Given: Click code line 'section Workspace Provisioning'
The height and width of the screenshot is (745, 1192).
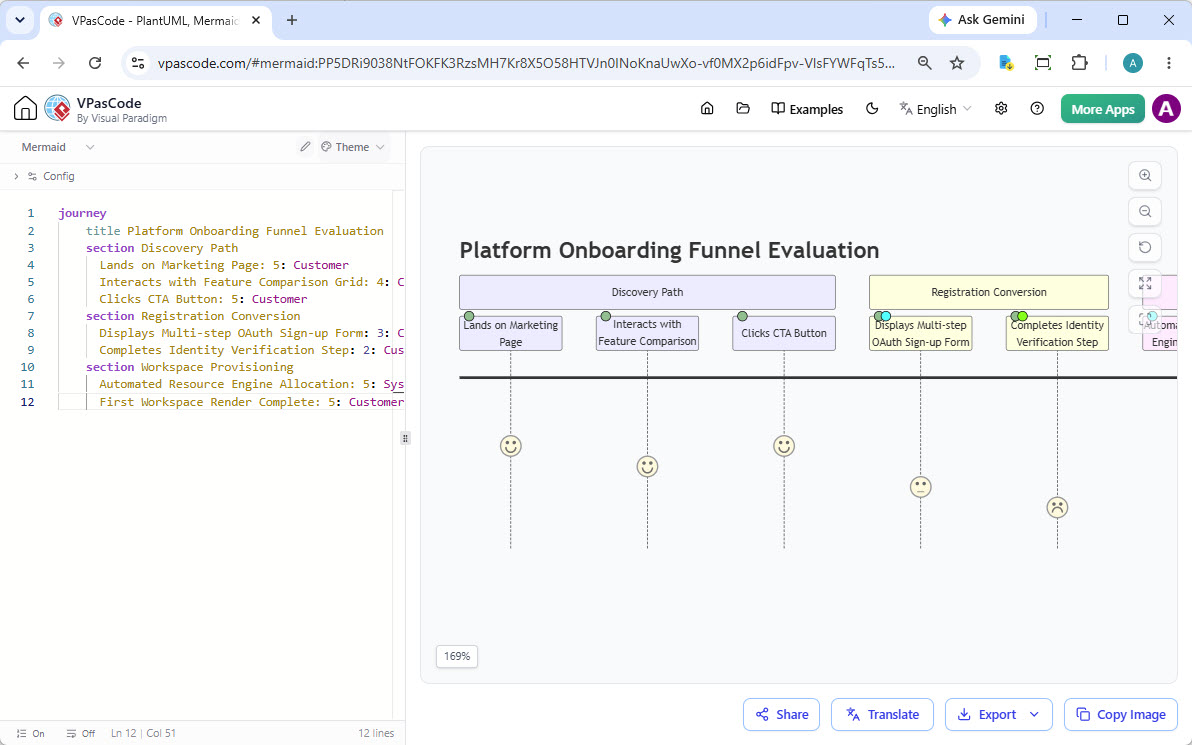Looking at the screenshot, I should click(x=189, y=367).
